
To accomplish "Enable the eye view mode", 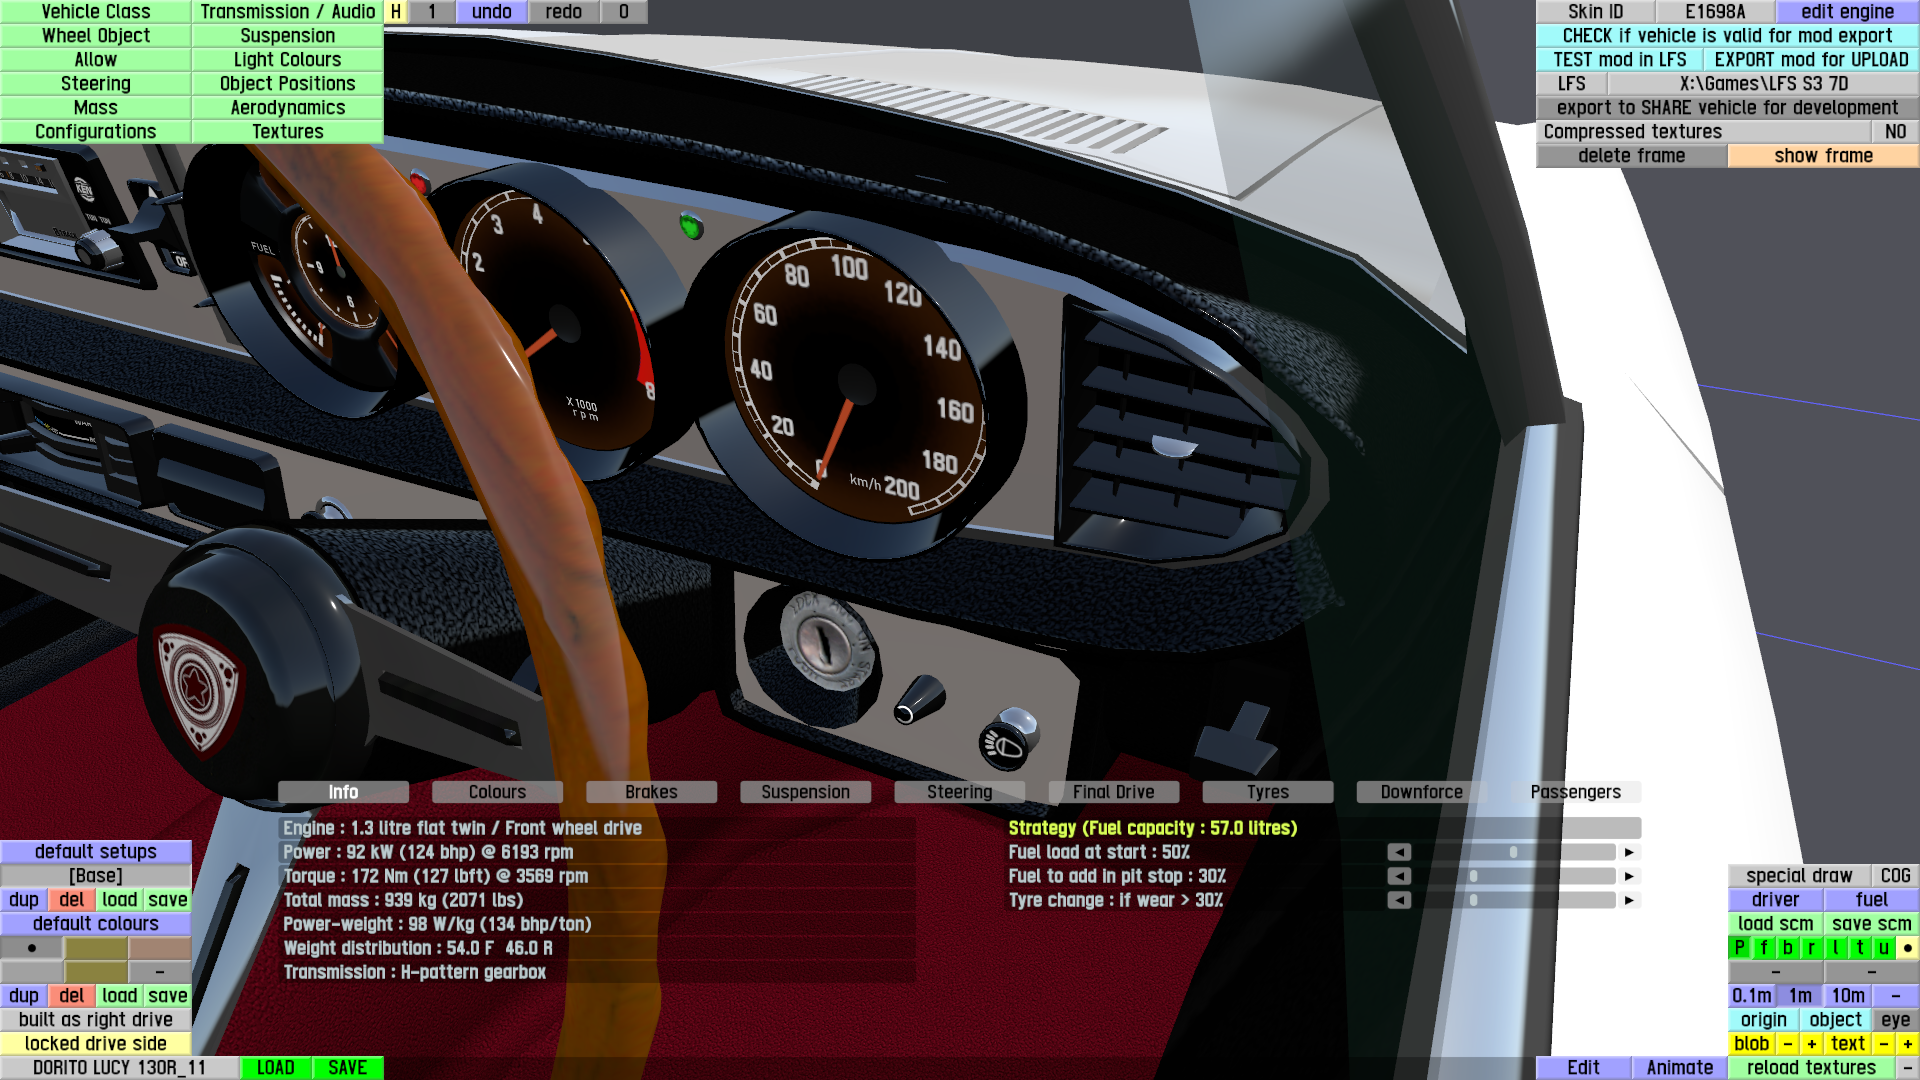I will [1895, 1019].
